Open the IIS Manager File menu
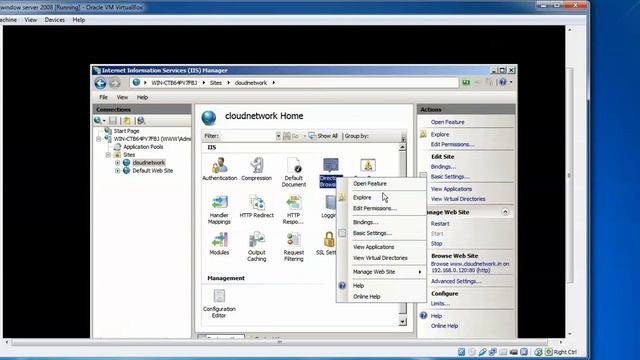 tap(103, 97)
